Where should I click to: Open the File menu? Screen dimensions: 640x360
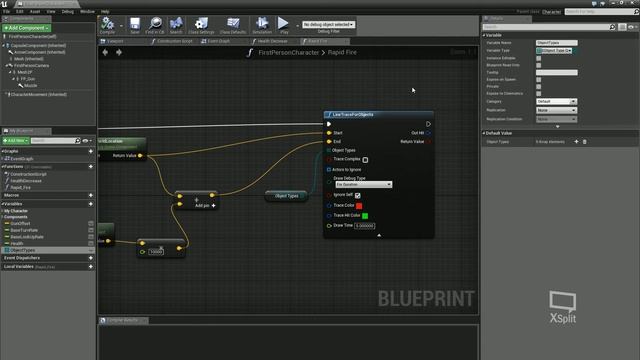7,11
